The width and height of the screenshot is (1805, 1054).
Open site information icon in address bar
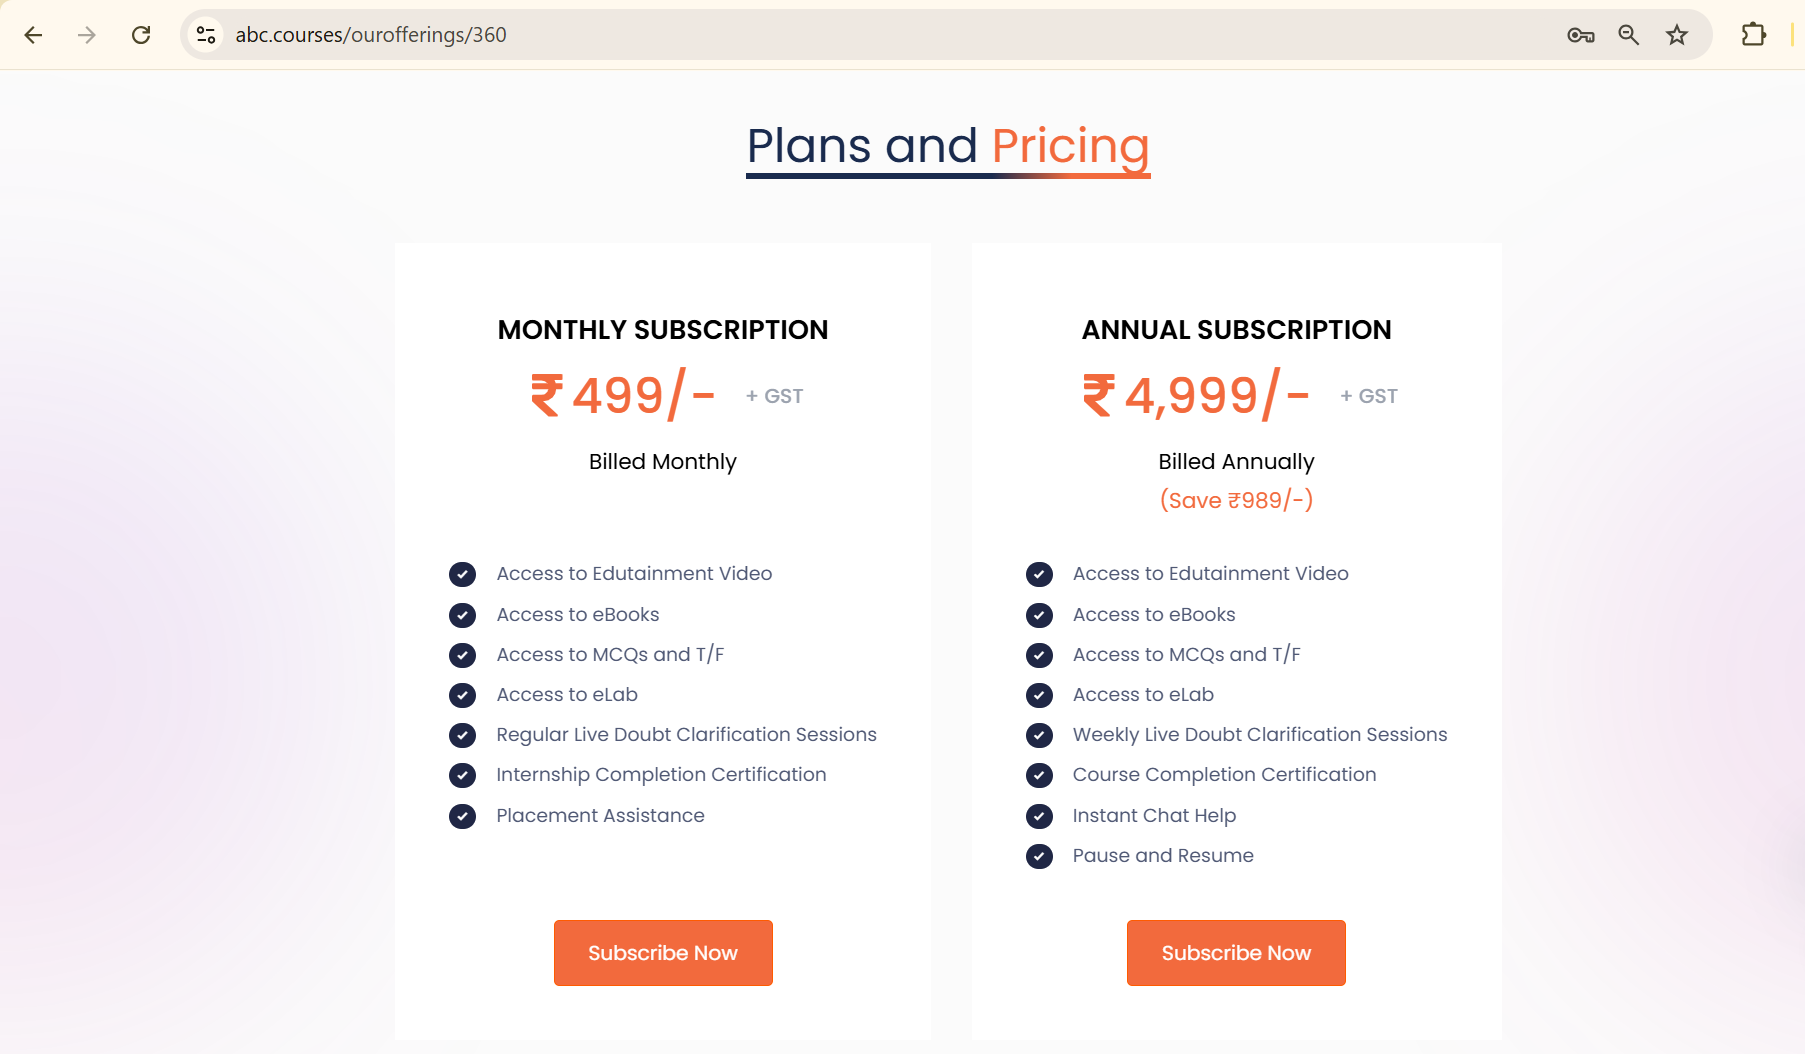tap(206, 35)
